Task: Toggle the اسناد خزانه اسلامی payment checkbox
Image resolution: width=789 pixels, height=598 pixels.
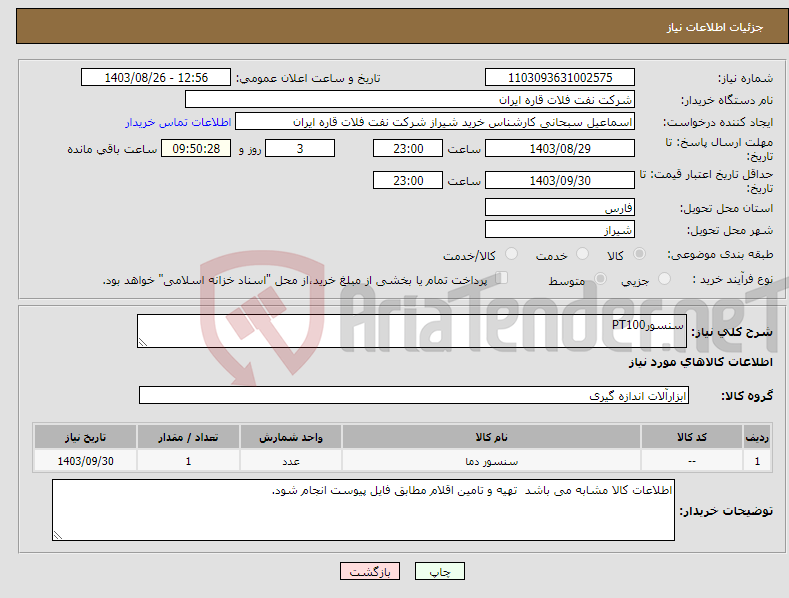Action: 501,278
